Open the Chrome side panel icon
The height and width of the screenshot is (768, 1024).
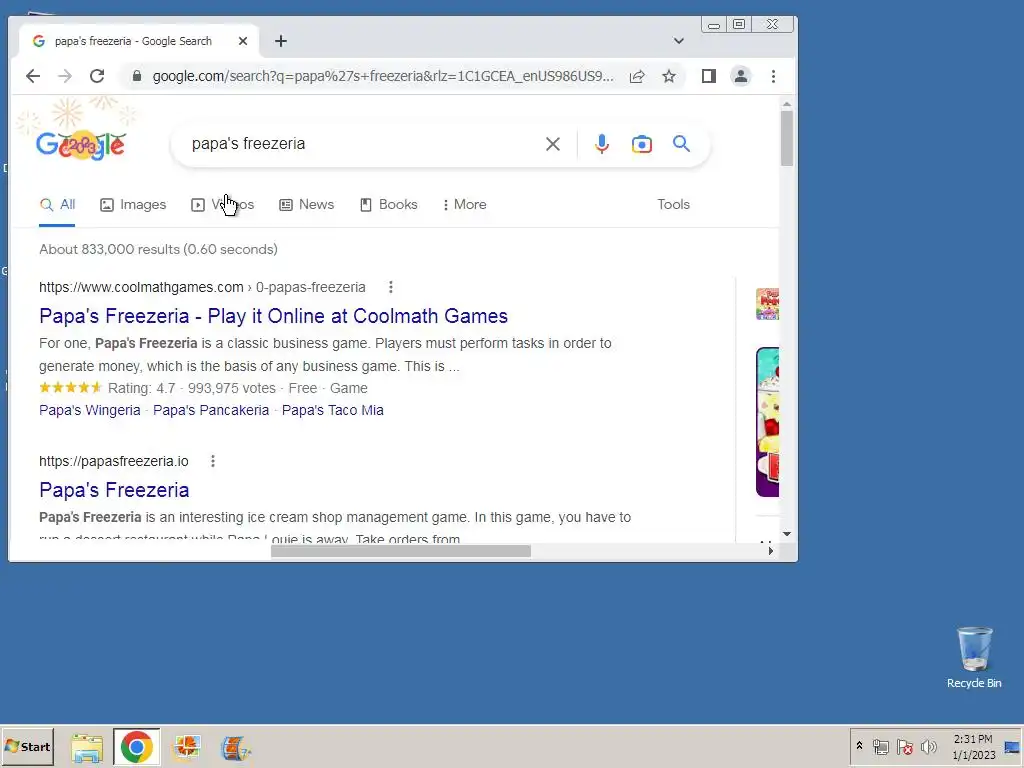709,76
